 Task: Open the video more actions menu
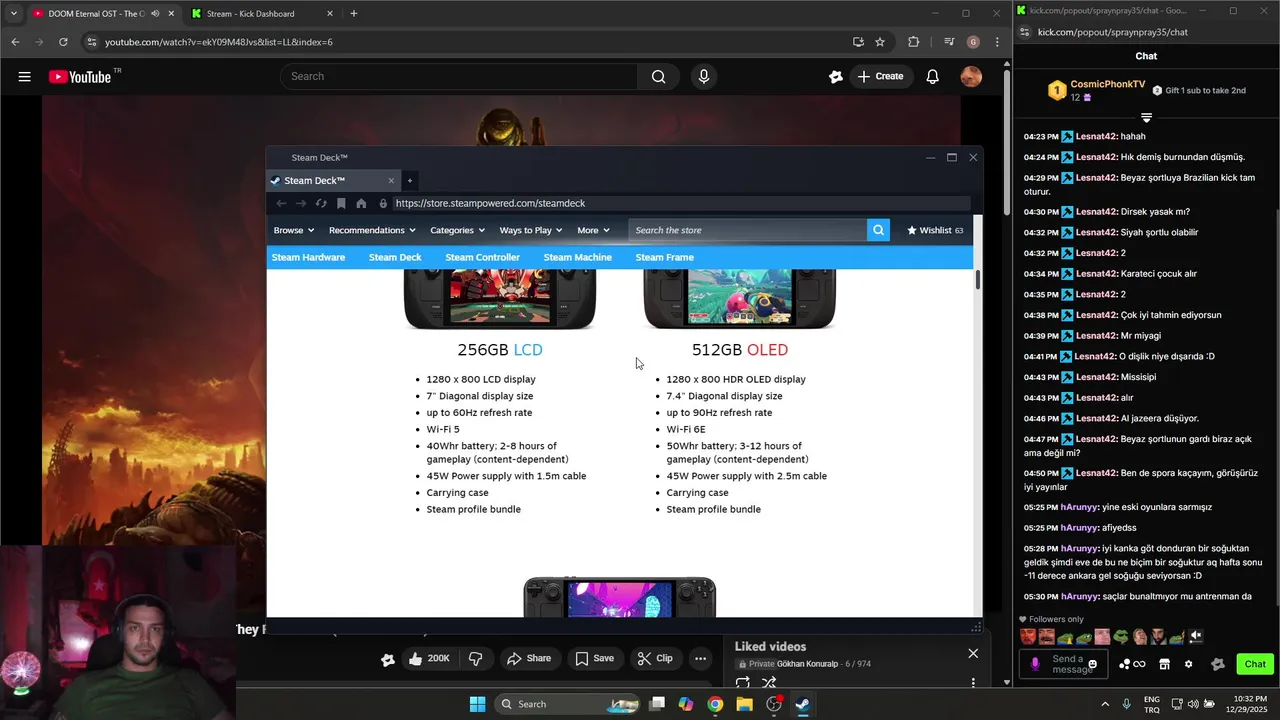(x=700, y=658)
